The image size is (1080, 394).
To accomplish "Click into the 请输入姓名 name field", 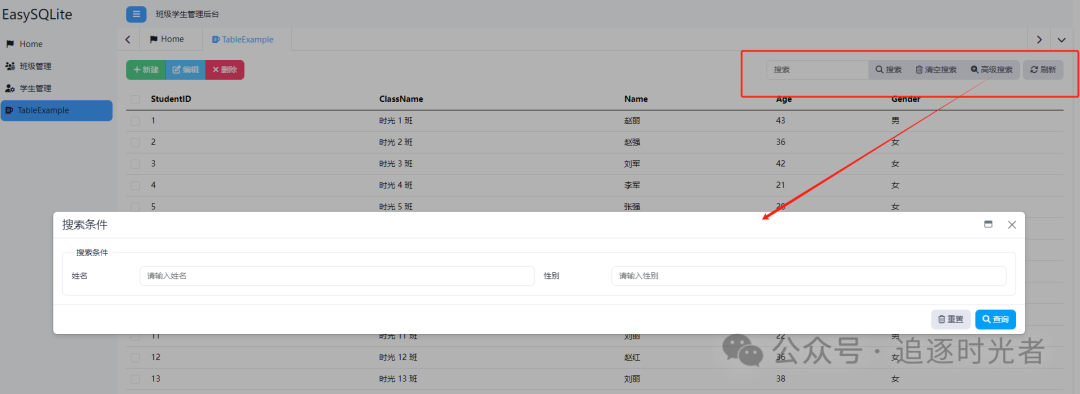I will tap(337, 276).
